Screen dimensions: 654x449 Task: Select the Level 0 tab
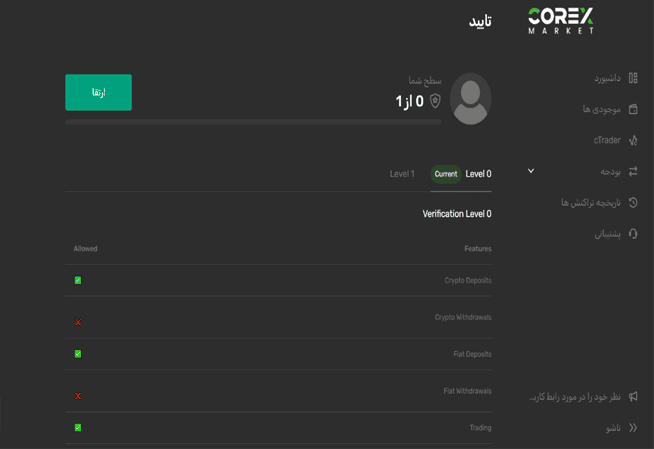478,174
